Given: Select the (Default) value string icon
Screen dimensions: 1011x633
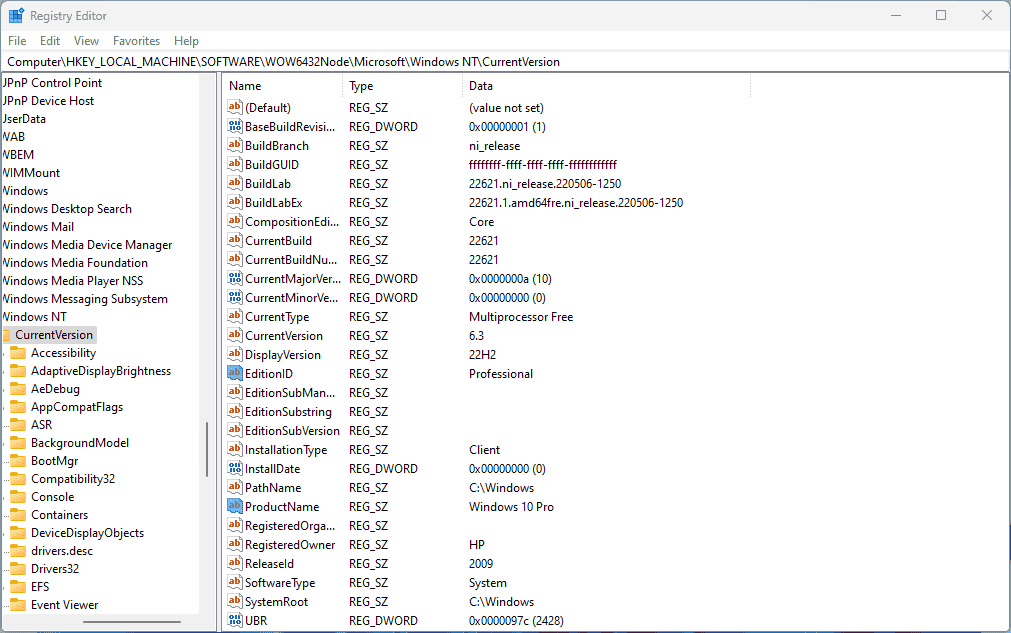Looking at the screenshot, I should [x=235, y=107].
